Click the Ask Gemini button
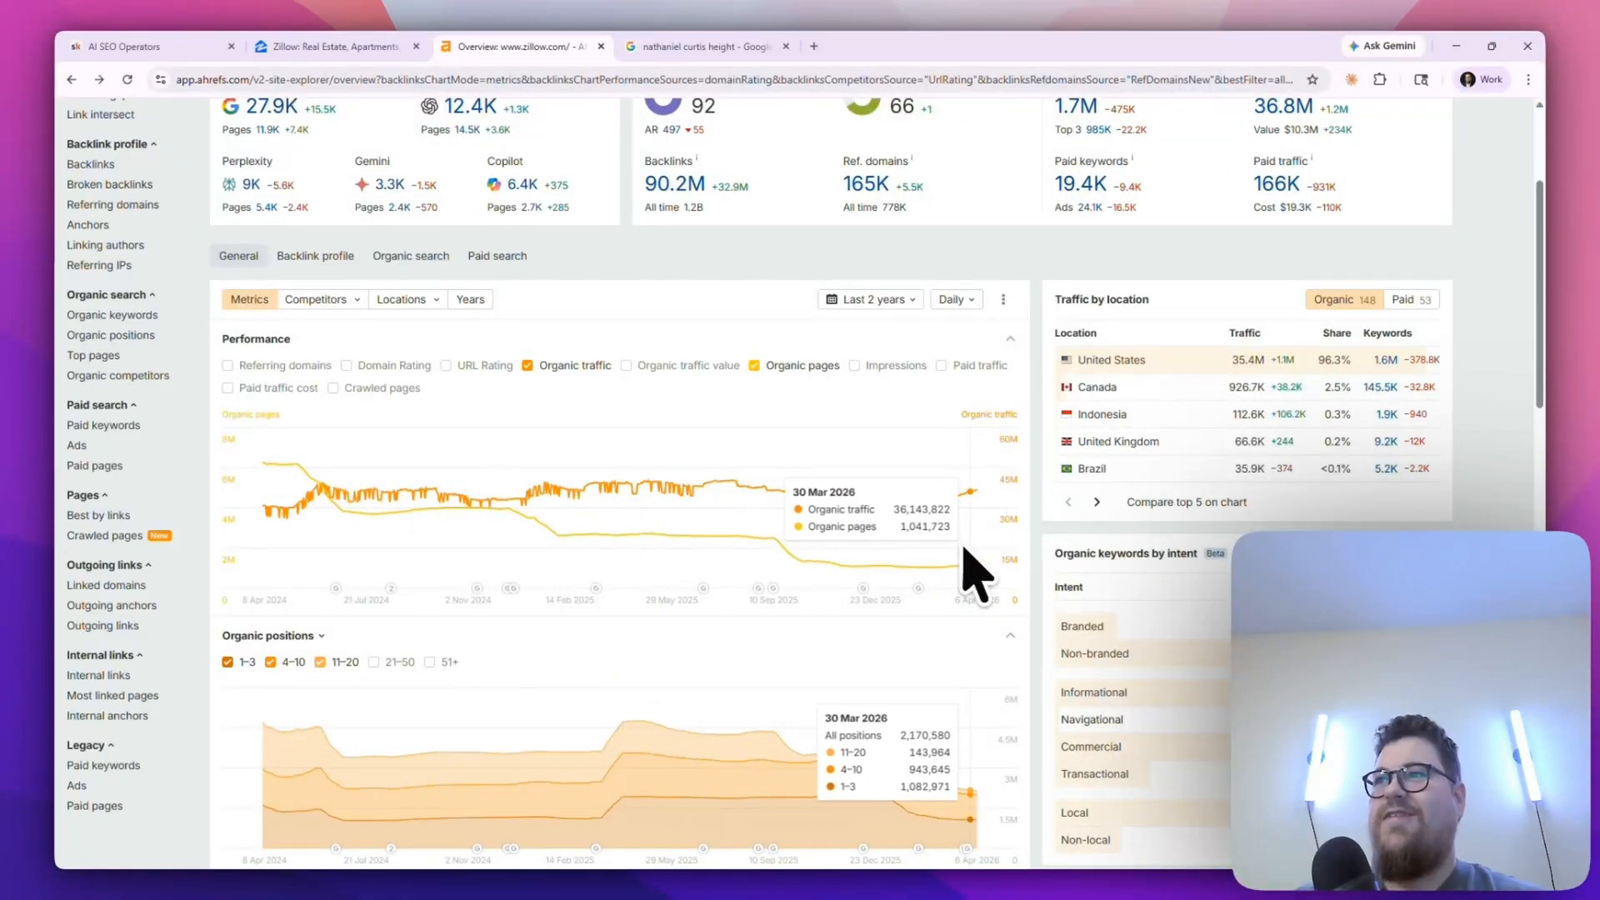1600x900 pixels. tap(1382, 46)
